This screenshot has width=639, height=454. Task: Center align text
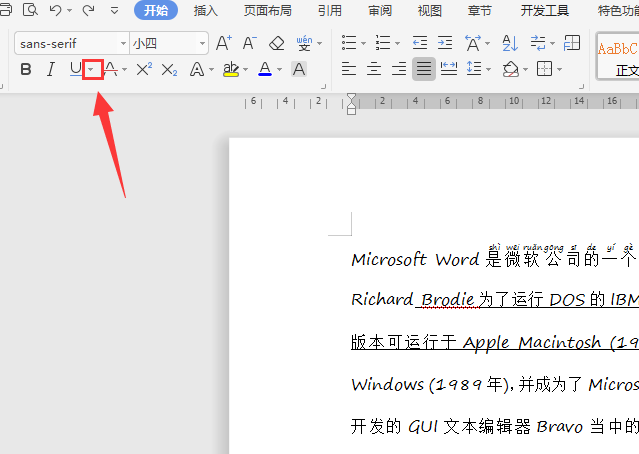coord(374,69)
